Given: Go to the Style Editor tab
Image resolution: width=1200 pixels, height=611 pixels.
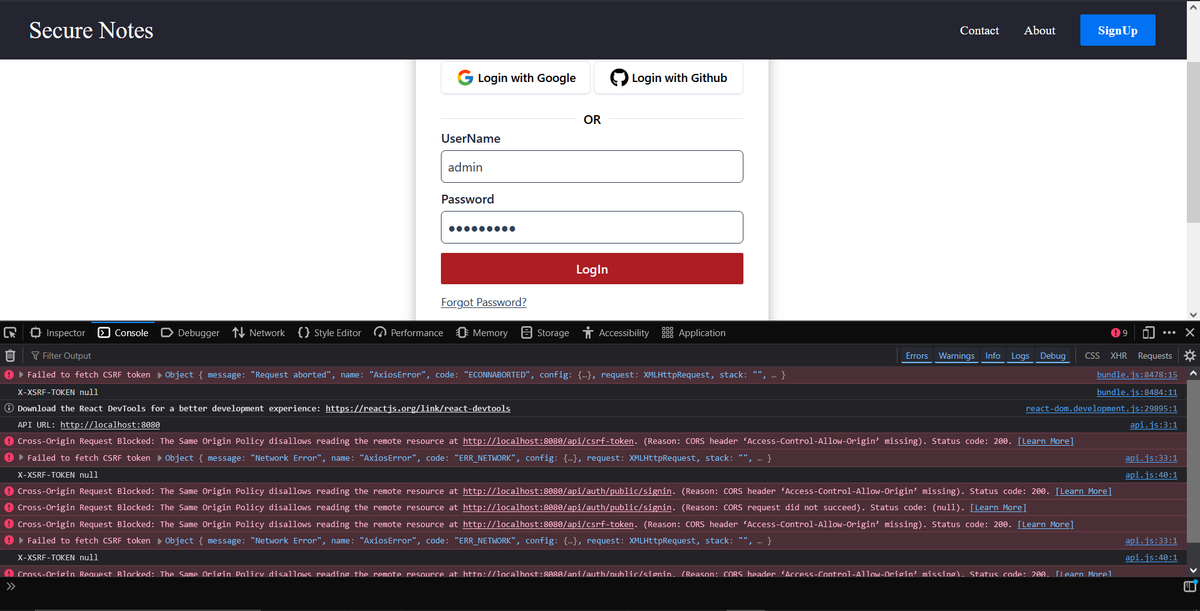Looking at the screenshot, I should coord(329,332).
